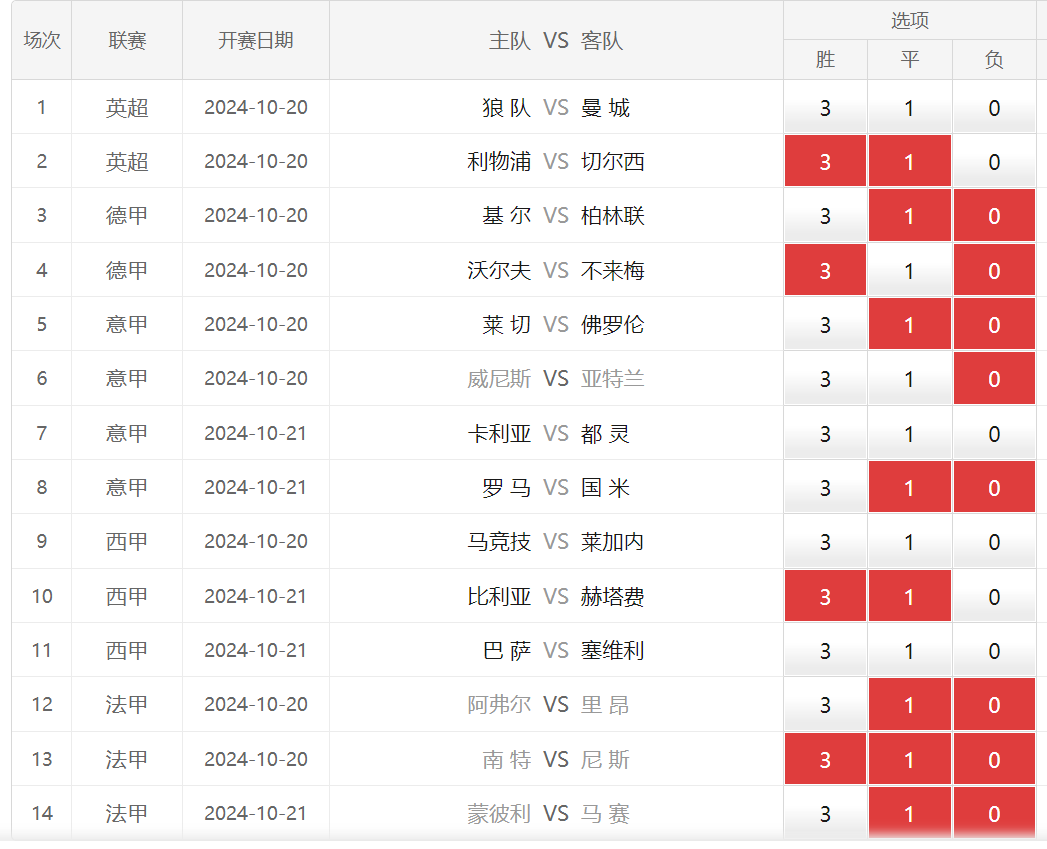Click the 场次 column header

pyautogui.click(x=42, y=40)
